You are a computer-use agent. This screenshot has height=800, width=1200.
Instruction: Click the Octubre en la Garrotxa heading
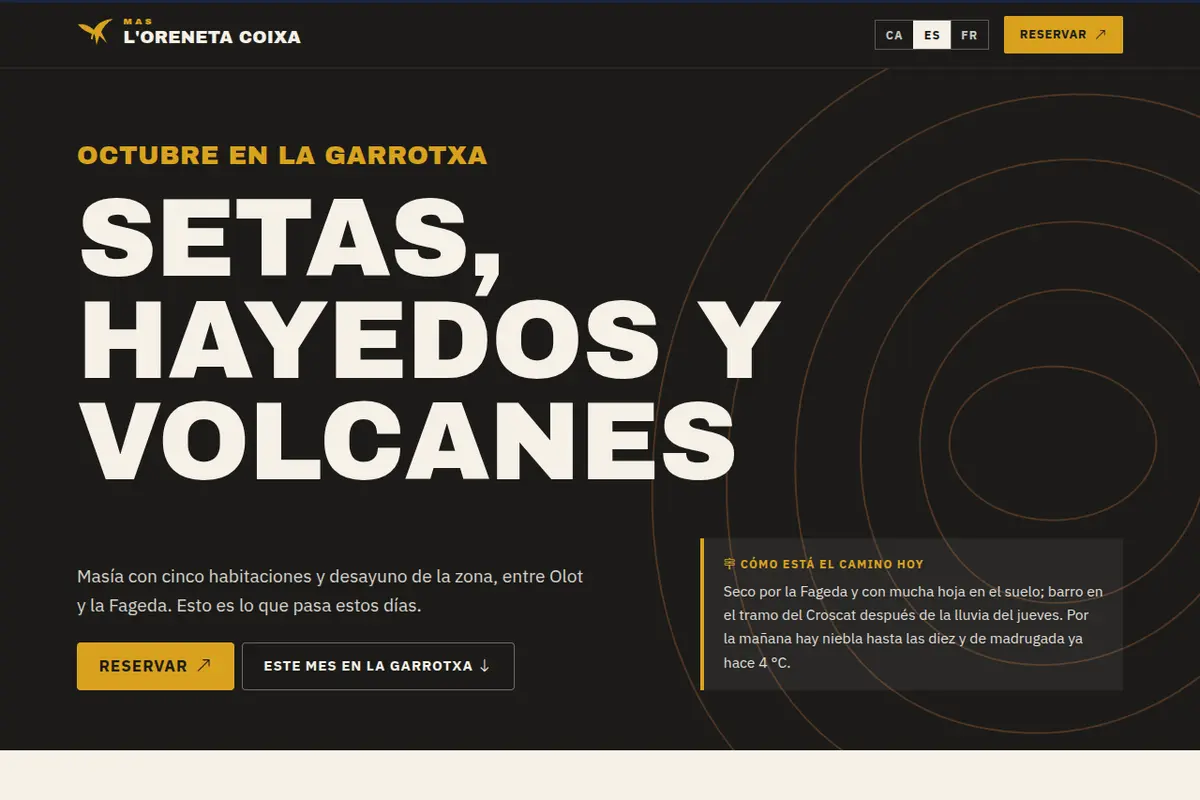tap(282, 156)
